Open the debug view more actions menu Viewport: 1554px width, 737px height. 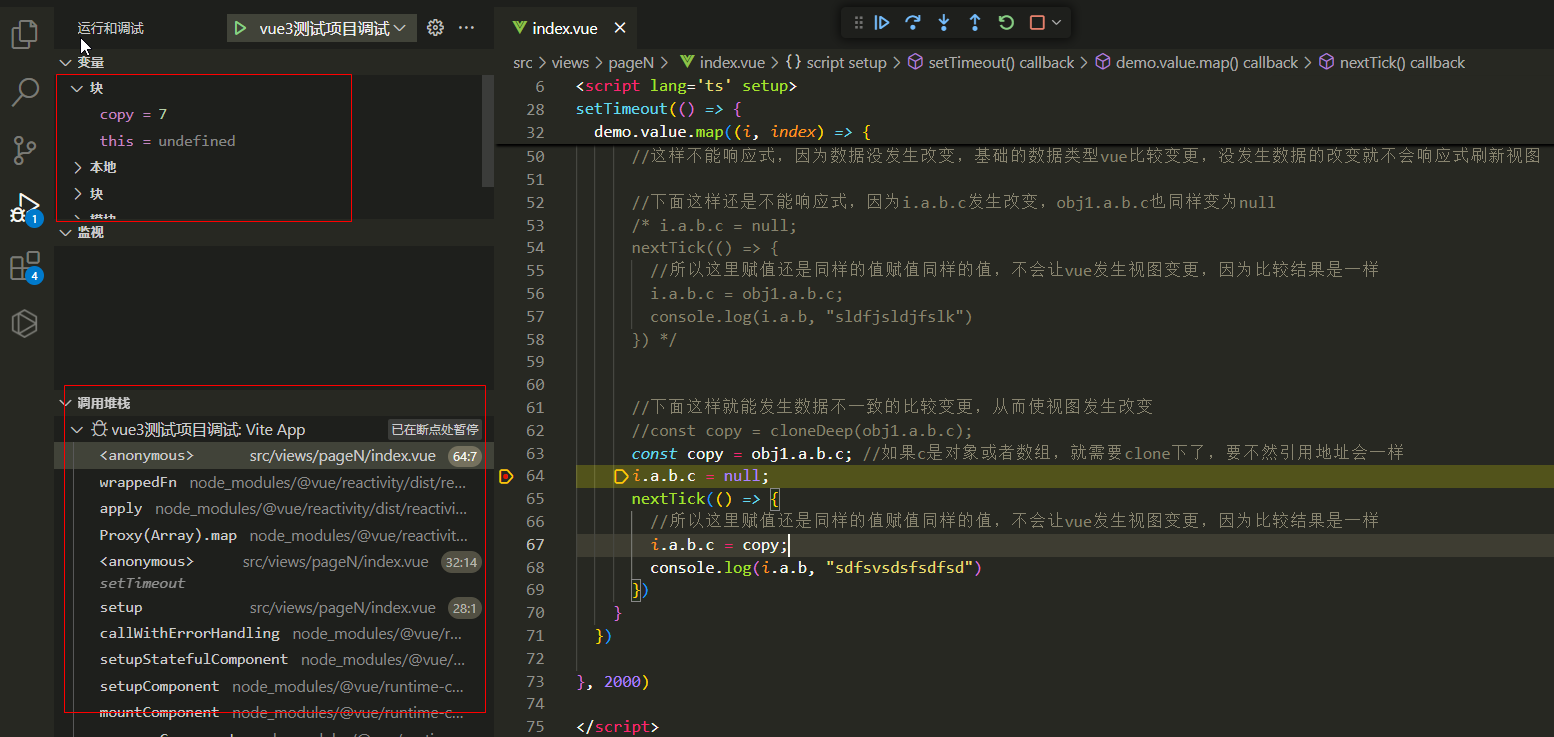[466, 28]
